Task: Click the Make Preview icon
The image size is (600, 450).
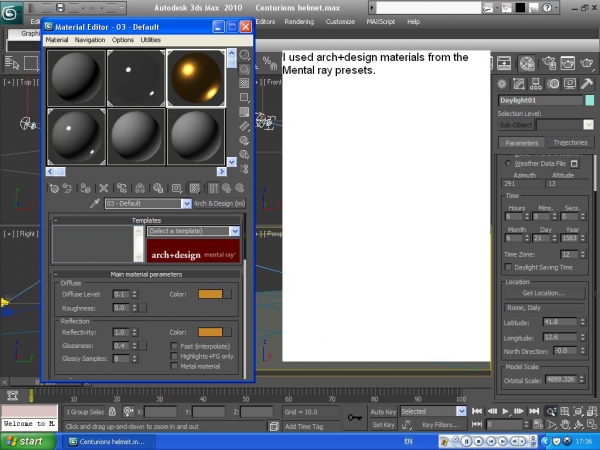Action: [x=244, y=126]
